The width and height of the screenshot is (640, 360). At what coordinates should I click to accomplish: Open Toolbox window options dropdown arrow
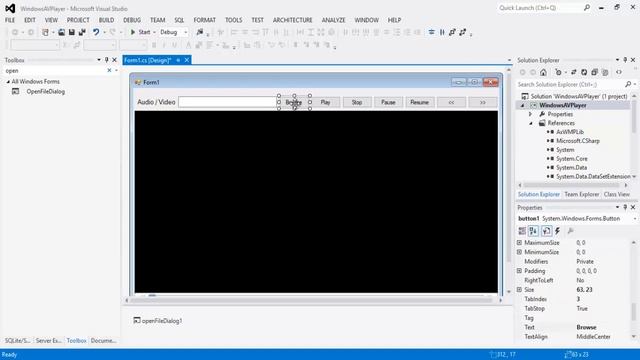(99, 60)
